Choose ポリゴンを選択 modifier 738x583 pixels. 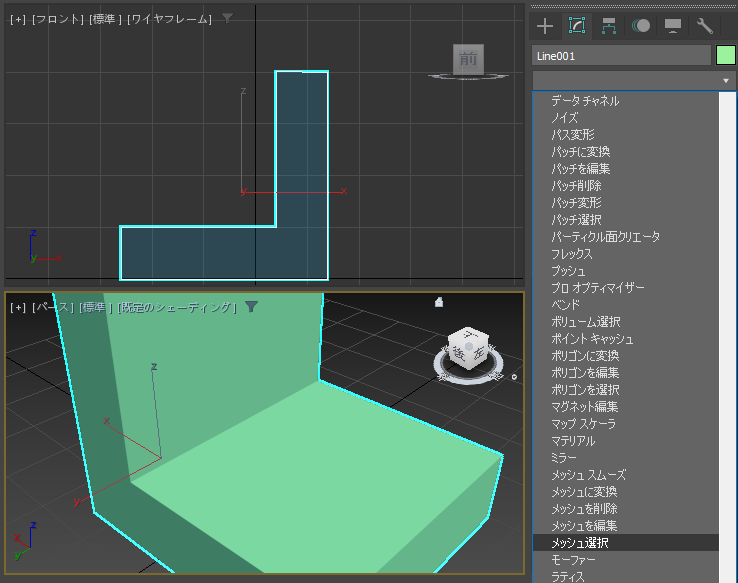point(626,389)
